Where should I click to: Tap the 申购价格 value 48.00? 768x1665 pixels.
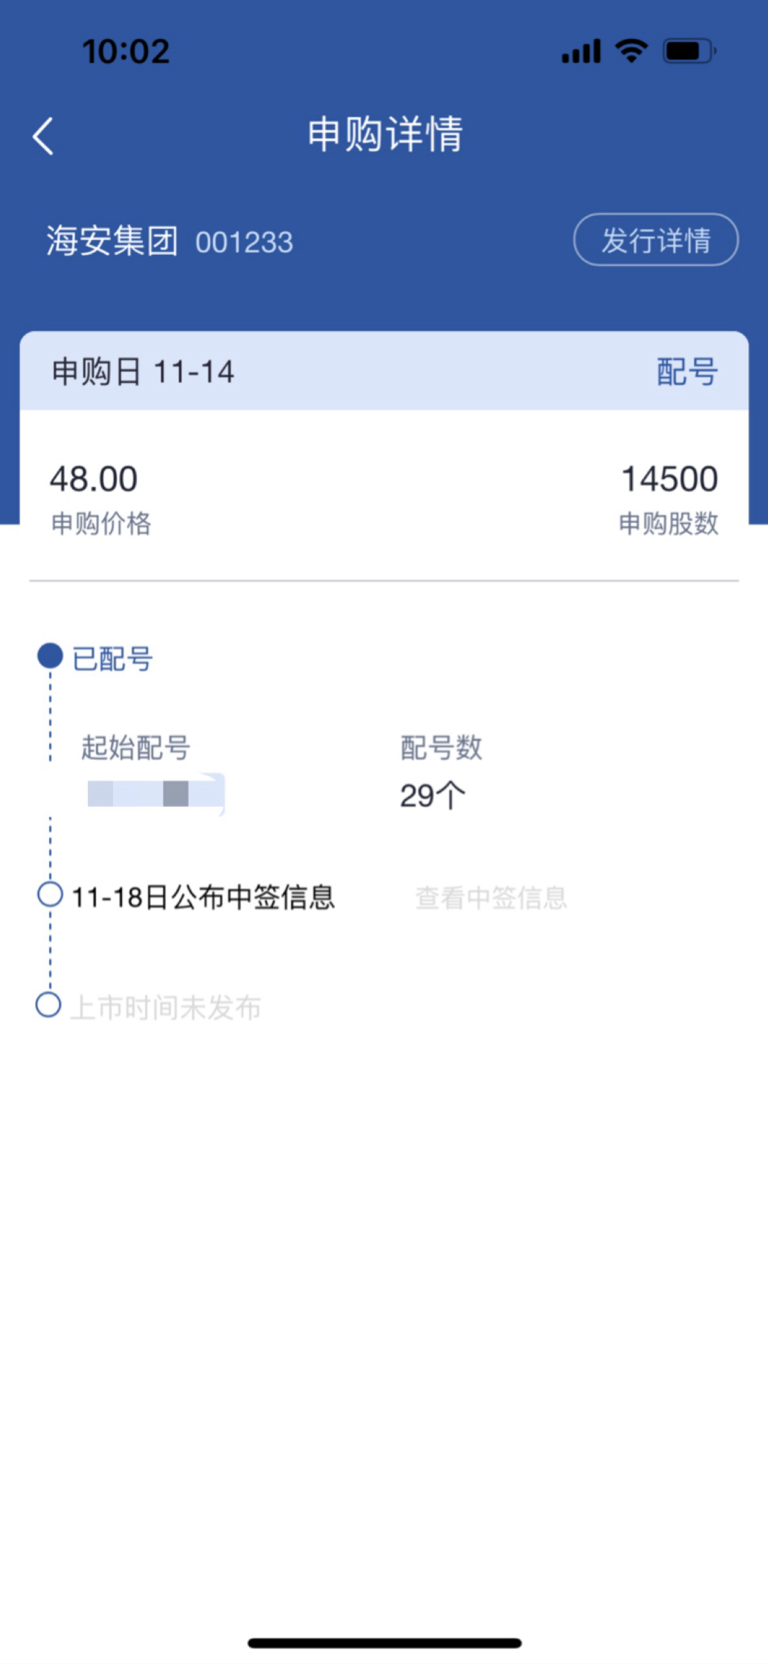coord(94,479)
